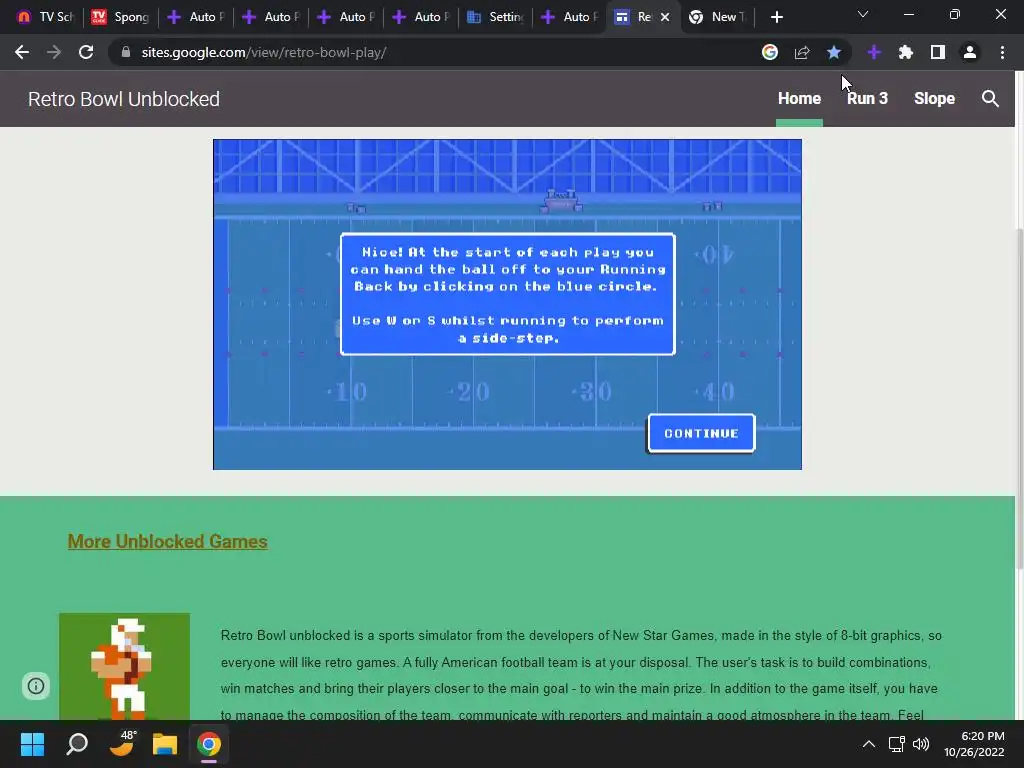Screen dimensions: 1024x768
Task: Close the active Retro Bowl tab
Action: click(x=665, y=17)
